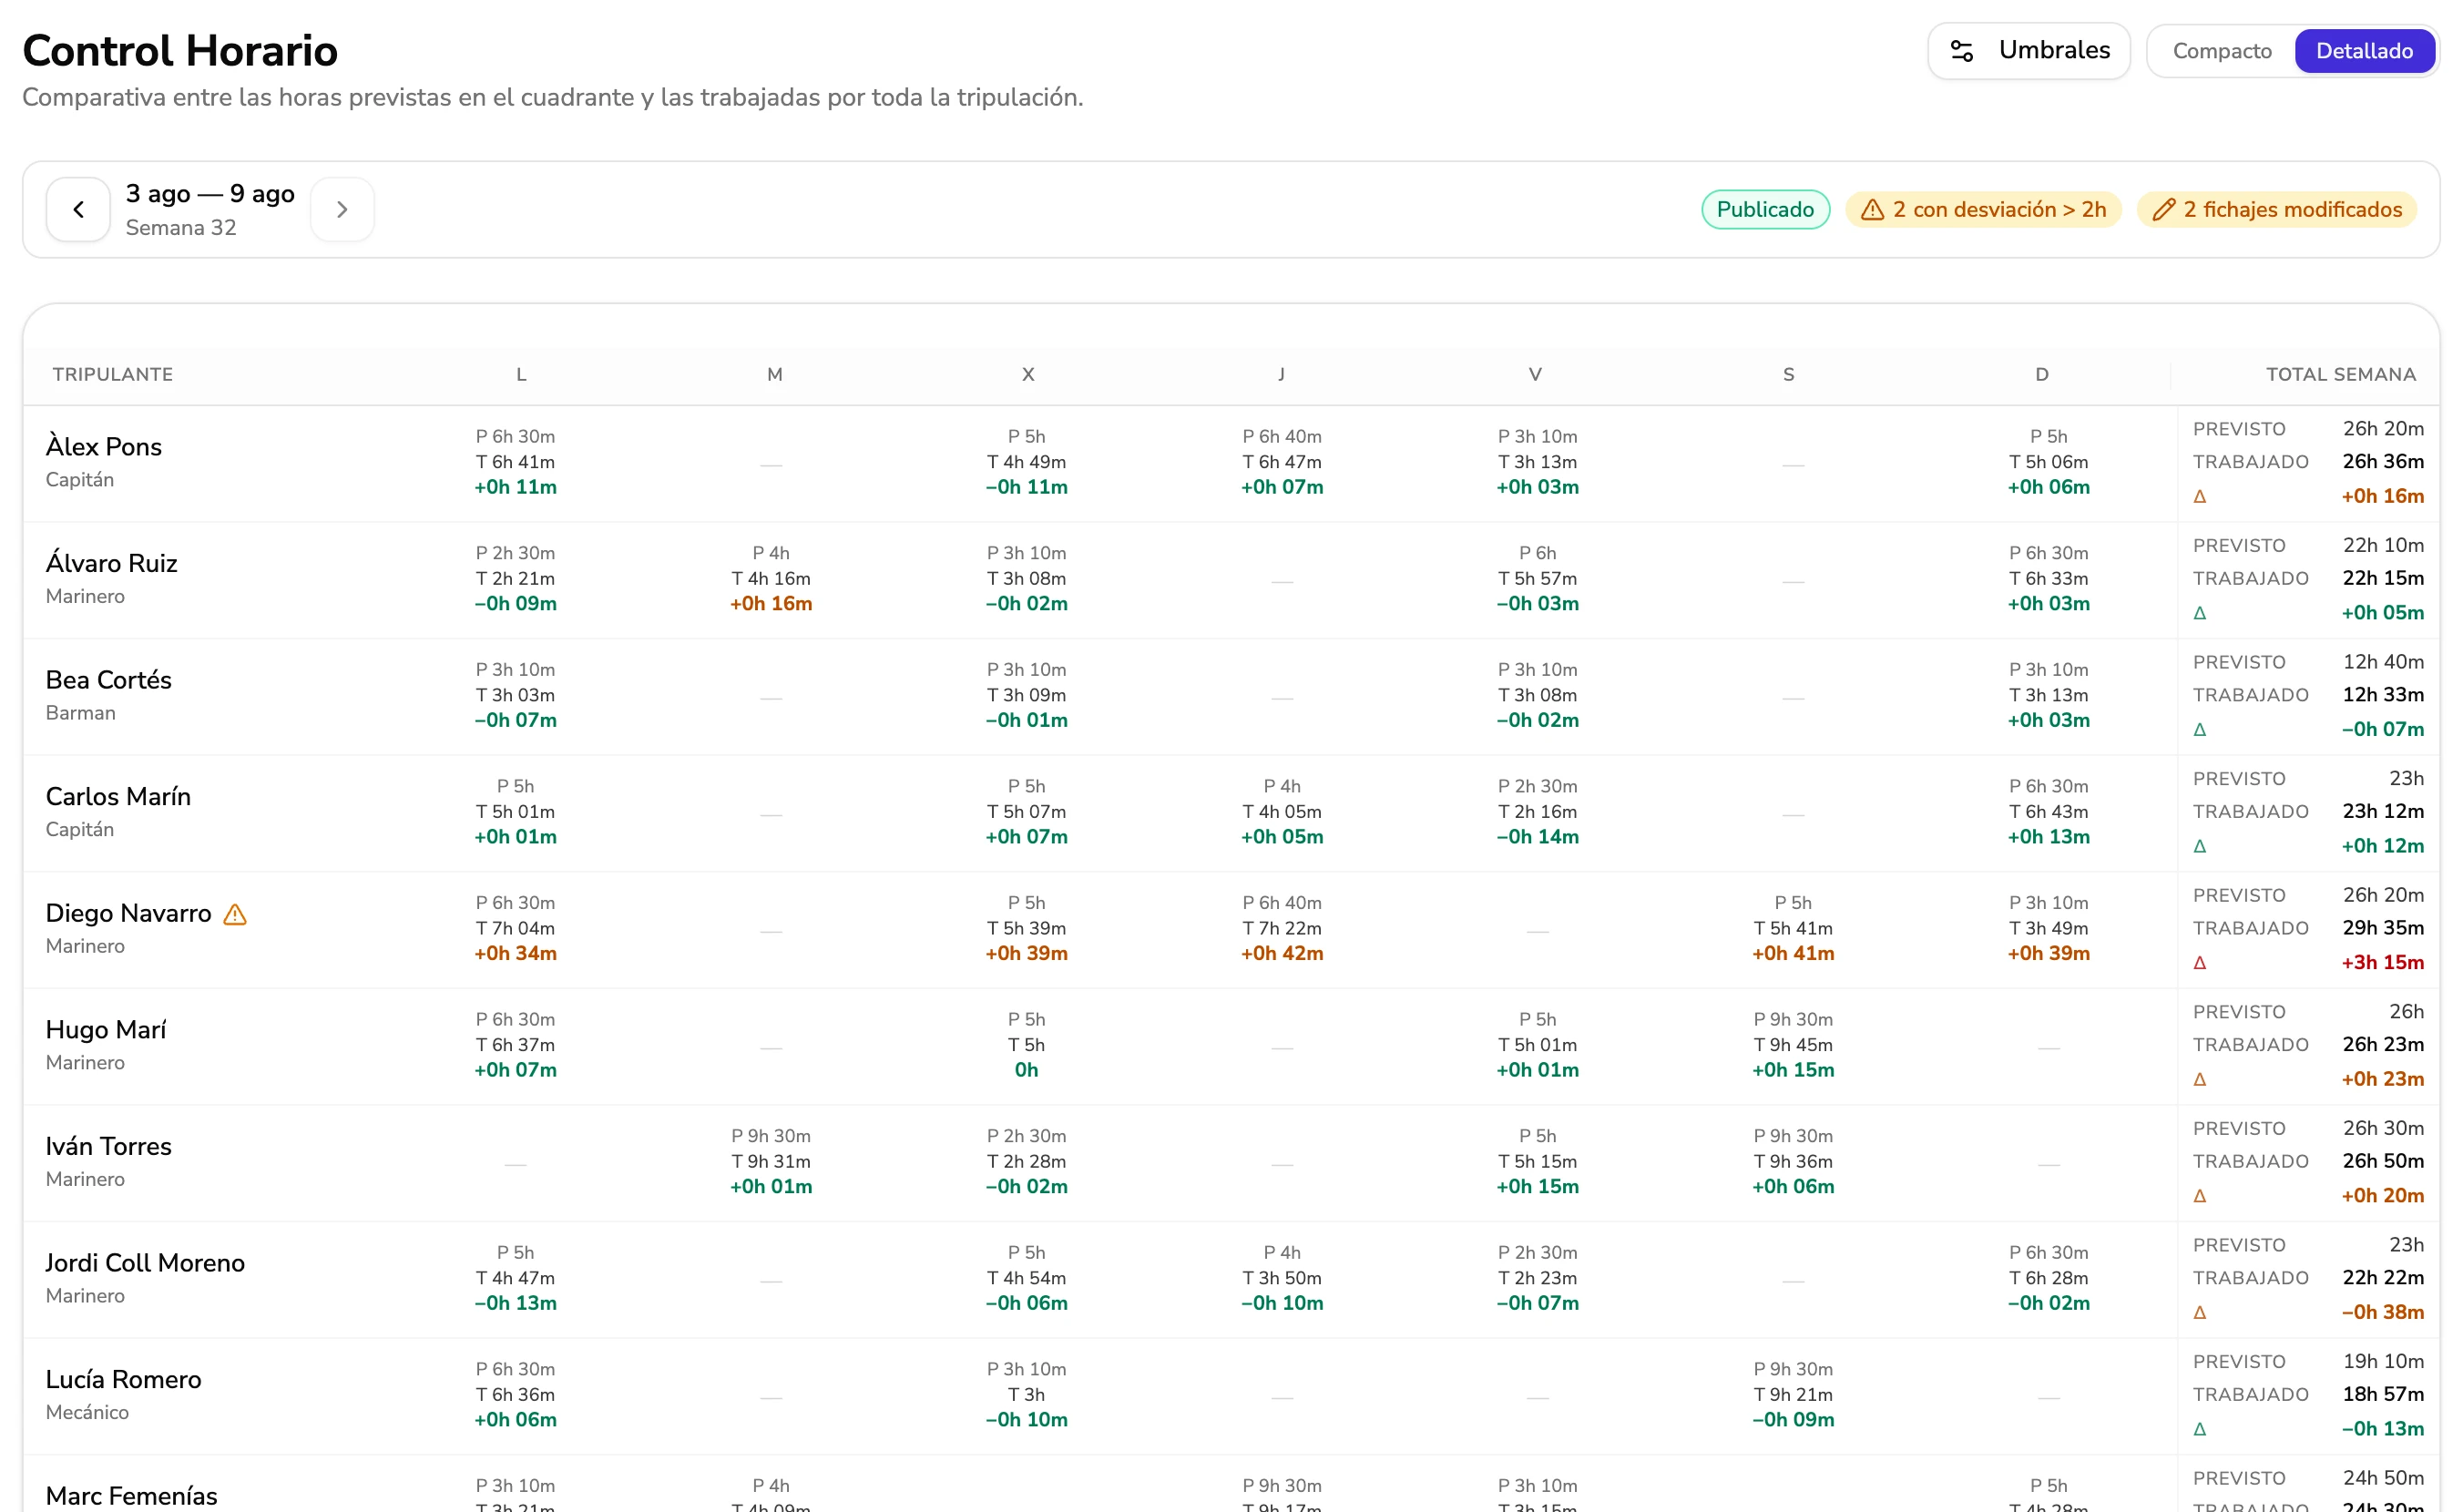The width and height of the screenshot is (2463, 1512).
Task: Click the delta icon in Carlos Marín total
Action: point(2199,846)
